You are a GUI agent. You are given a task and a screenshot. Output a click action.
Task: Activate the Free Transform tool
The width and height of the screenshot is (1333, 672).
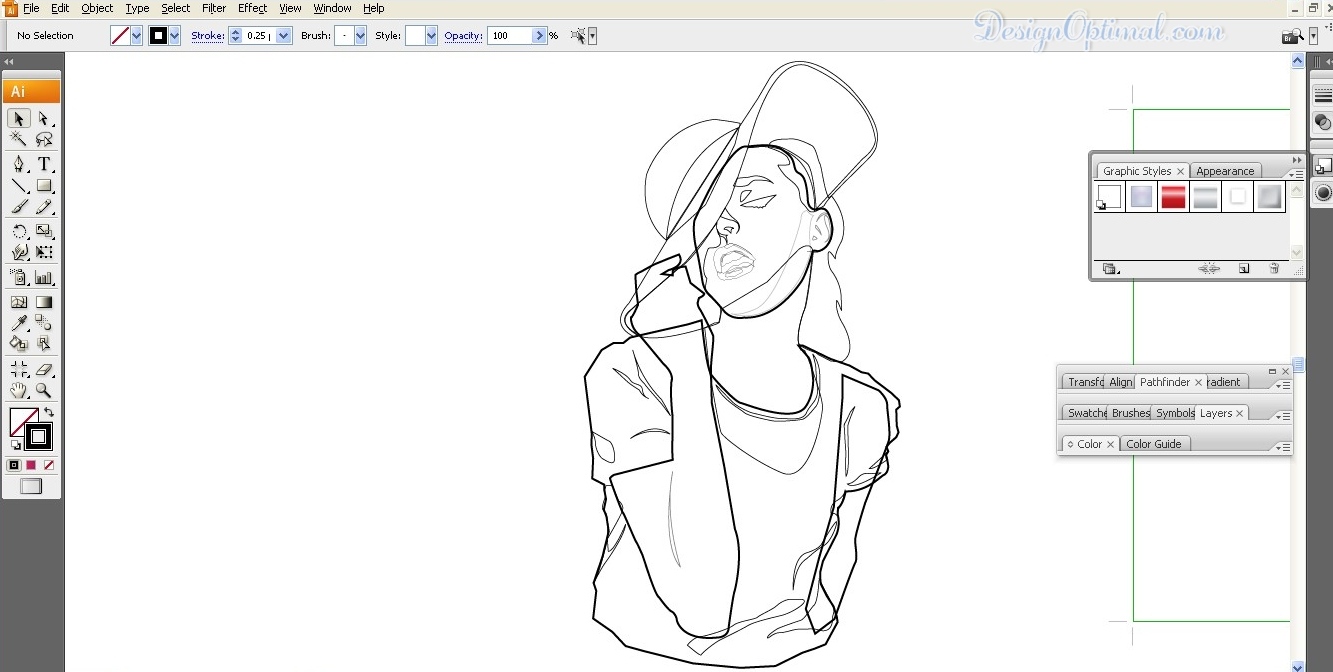pyautogui.click(x=44, y=252)
